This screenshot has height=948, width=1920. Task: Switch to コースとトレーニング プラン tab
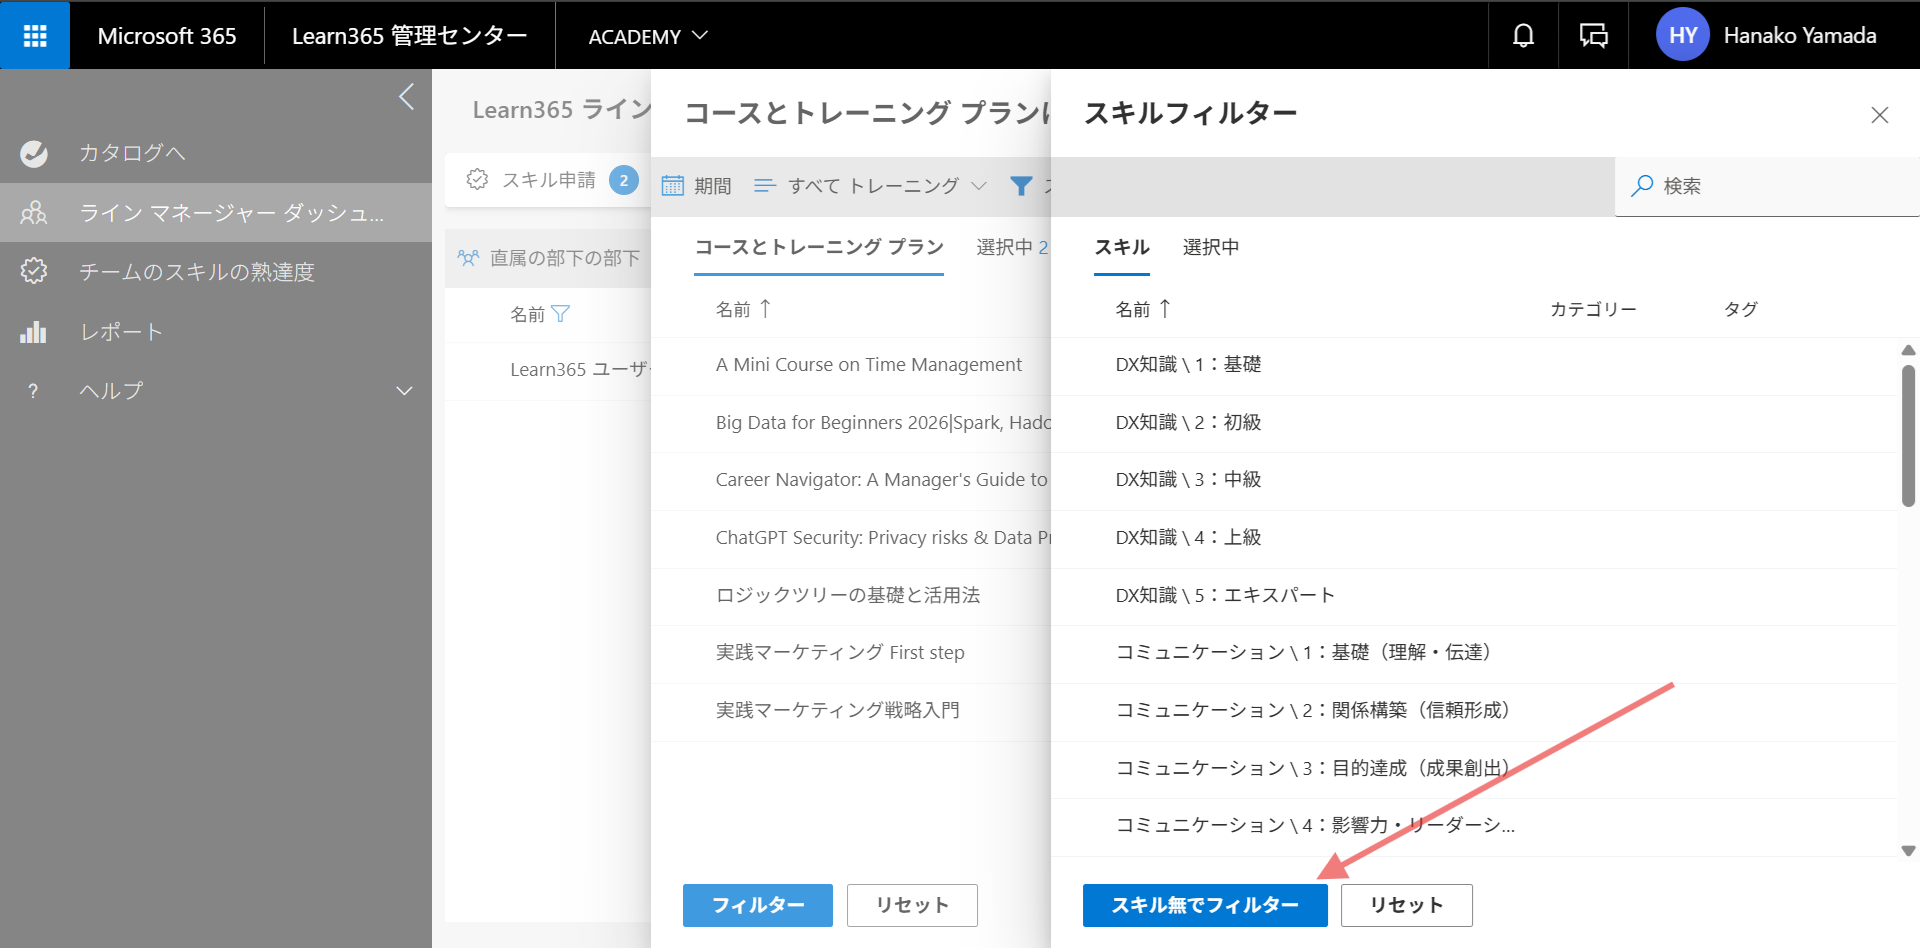[819, 247]
